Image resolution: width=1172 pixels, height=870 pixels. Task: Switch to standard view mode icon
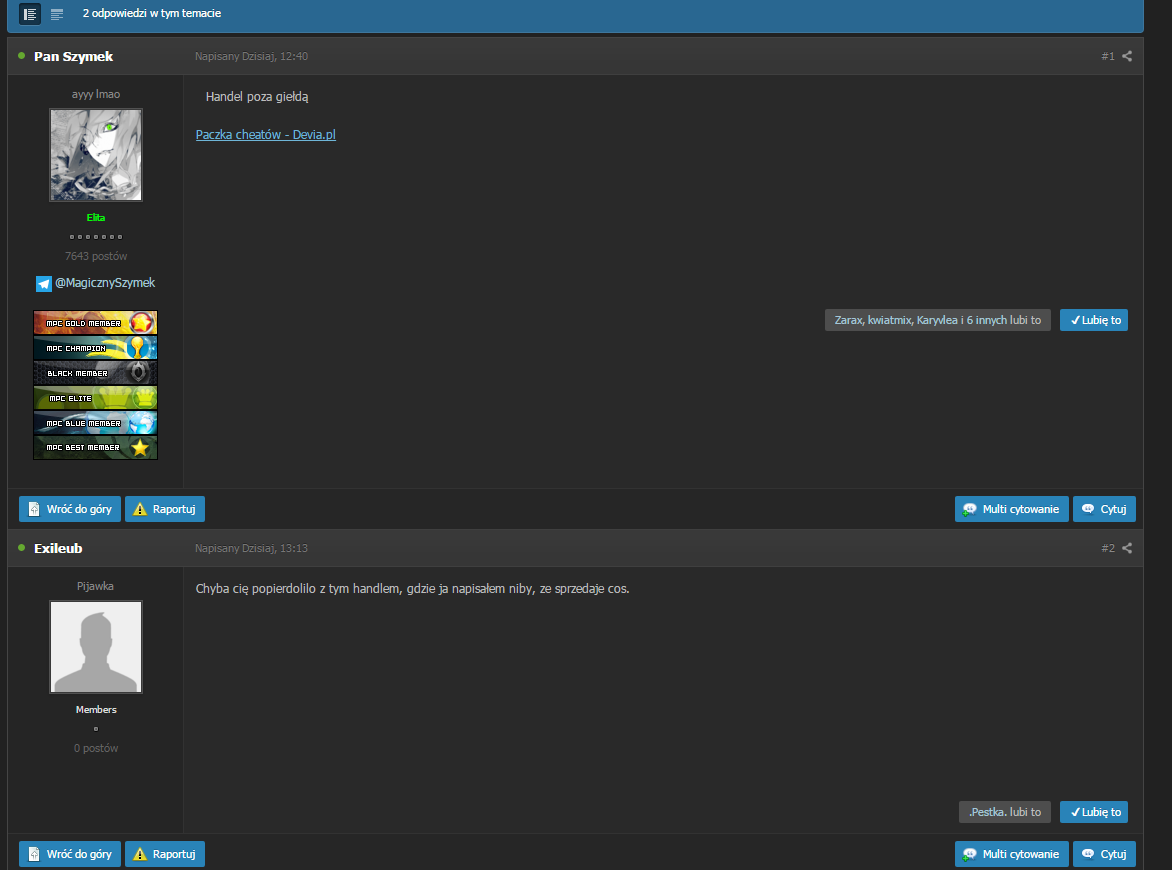coord(30,14)
